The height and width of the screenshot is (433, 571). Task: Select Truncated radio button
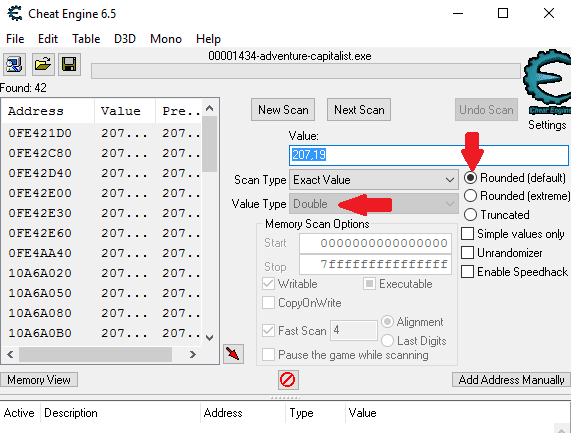pyautogui.click(x=470, y=214)
